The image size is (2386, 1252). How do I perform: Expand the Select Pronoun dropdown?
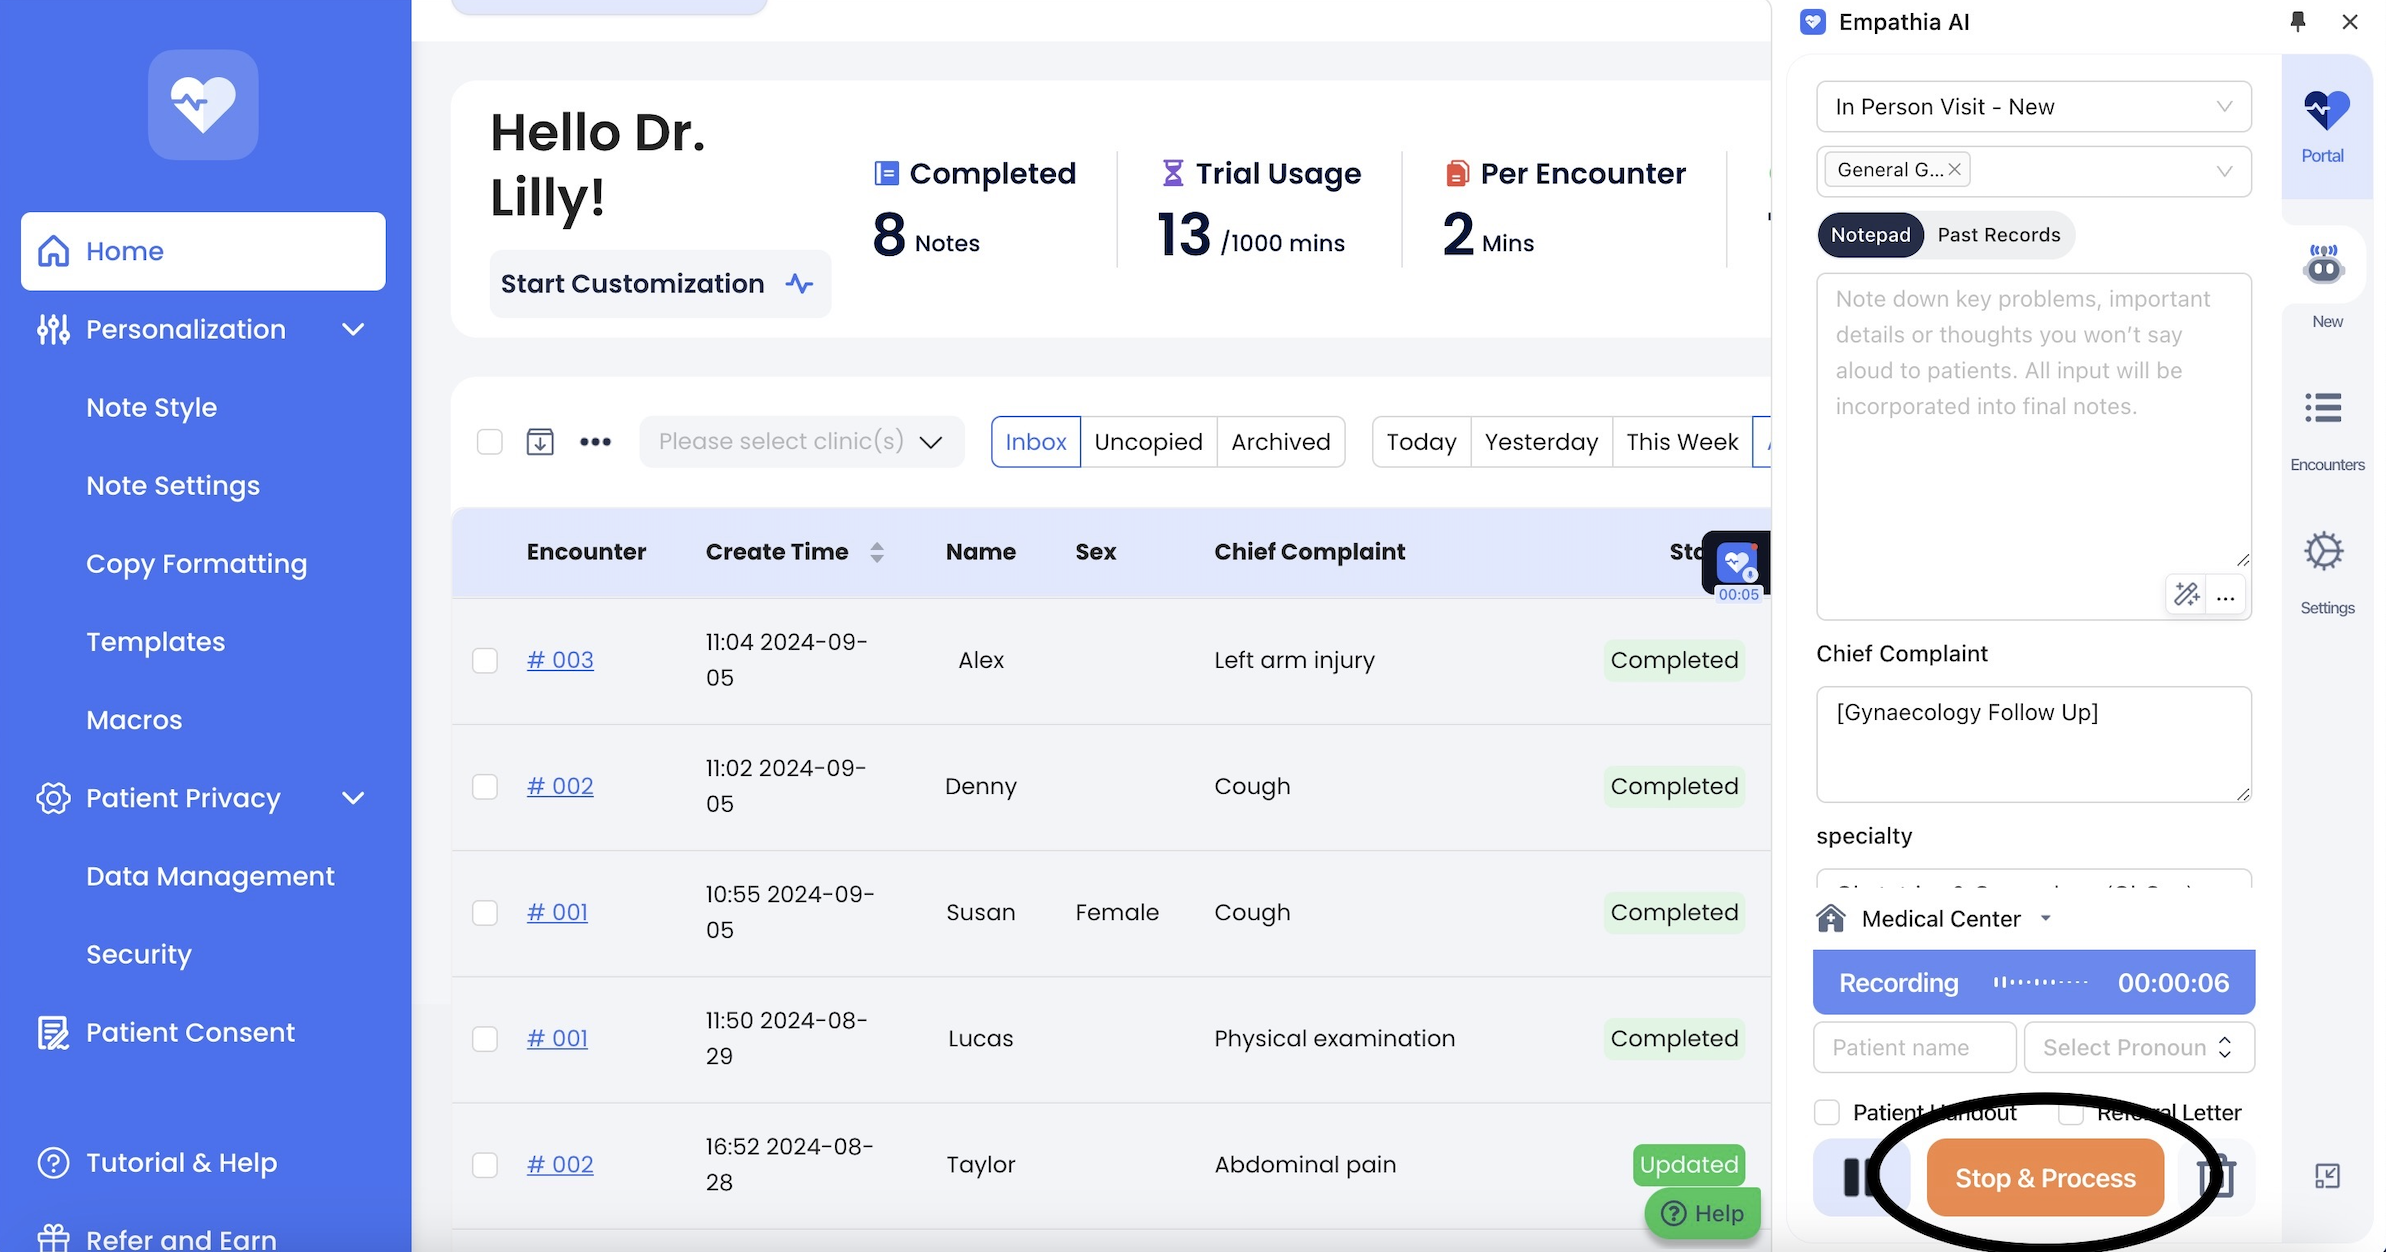(x=2138, y=1047)
